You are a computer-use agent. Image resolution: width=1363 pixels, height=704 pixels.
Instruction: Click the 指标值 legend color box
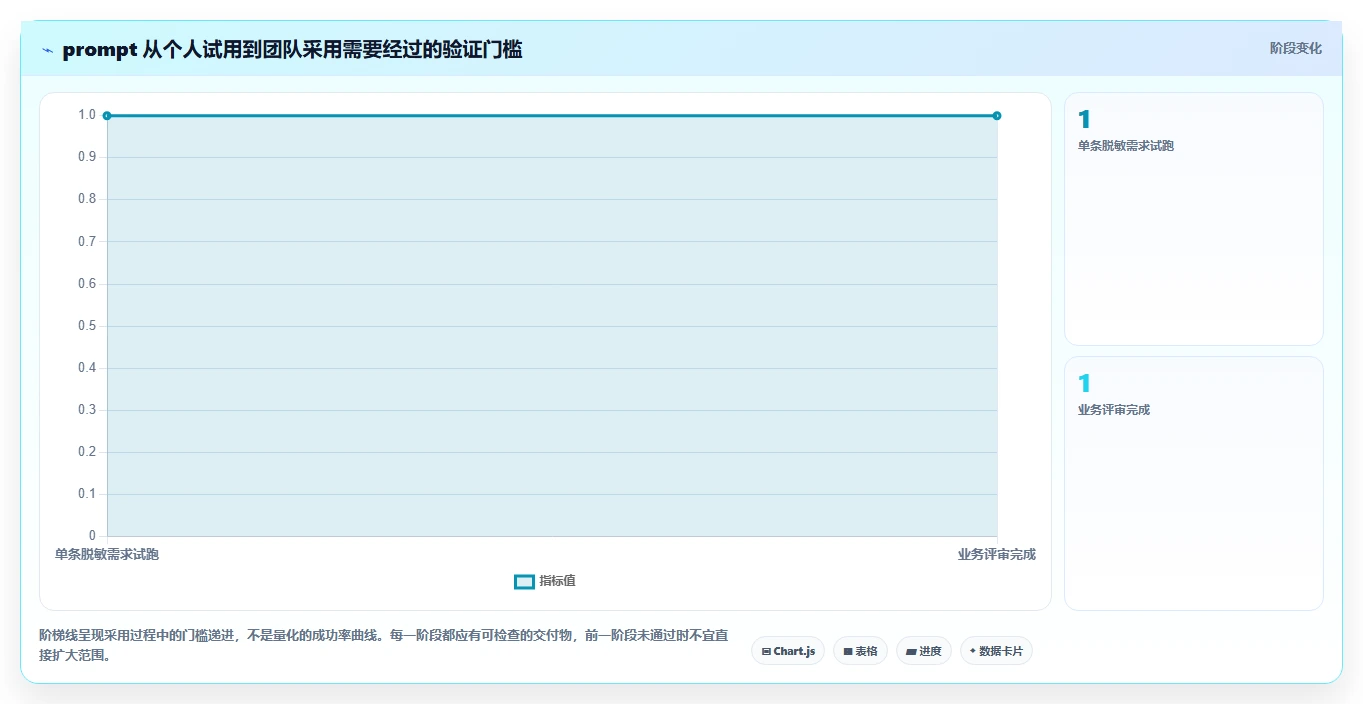[524, 582]
